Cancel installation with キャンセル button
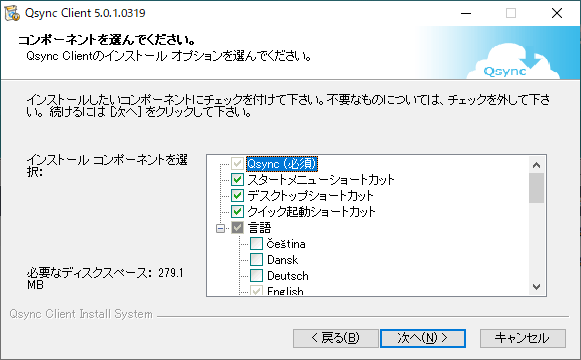 click(522, 338)
